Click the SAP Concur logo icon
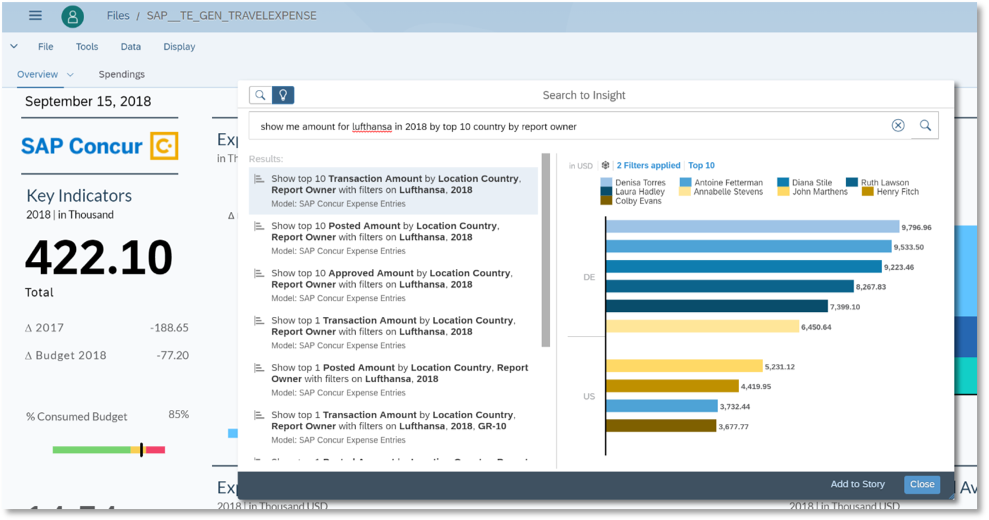Viewport: 989px width, 520px height. 164,146
